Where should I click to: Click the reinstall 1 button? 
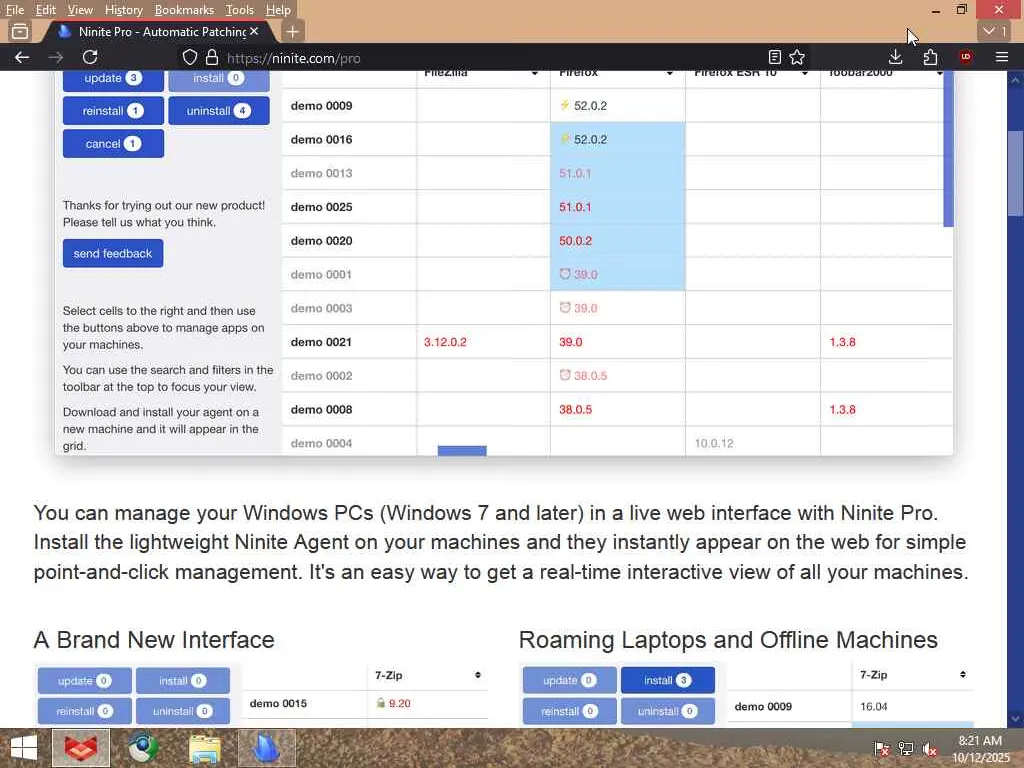[113, 110]
